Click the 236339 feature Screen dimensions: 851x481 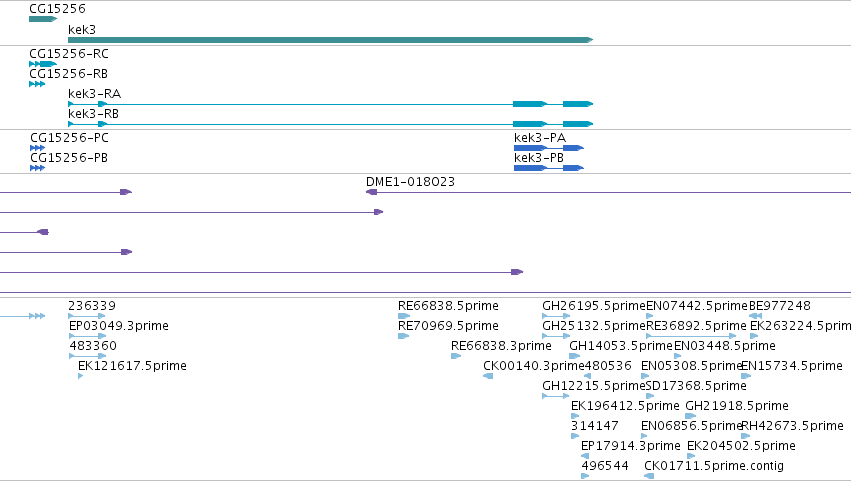click(87, 316)
